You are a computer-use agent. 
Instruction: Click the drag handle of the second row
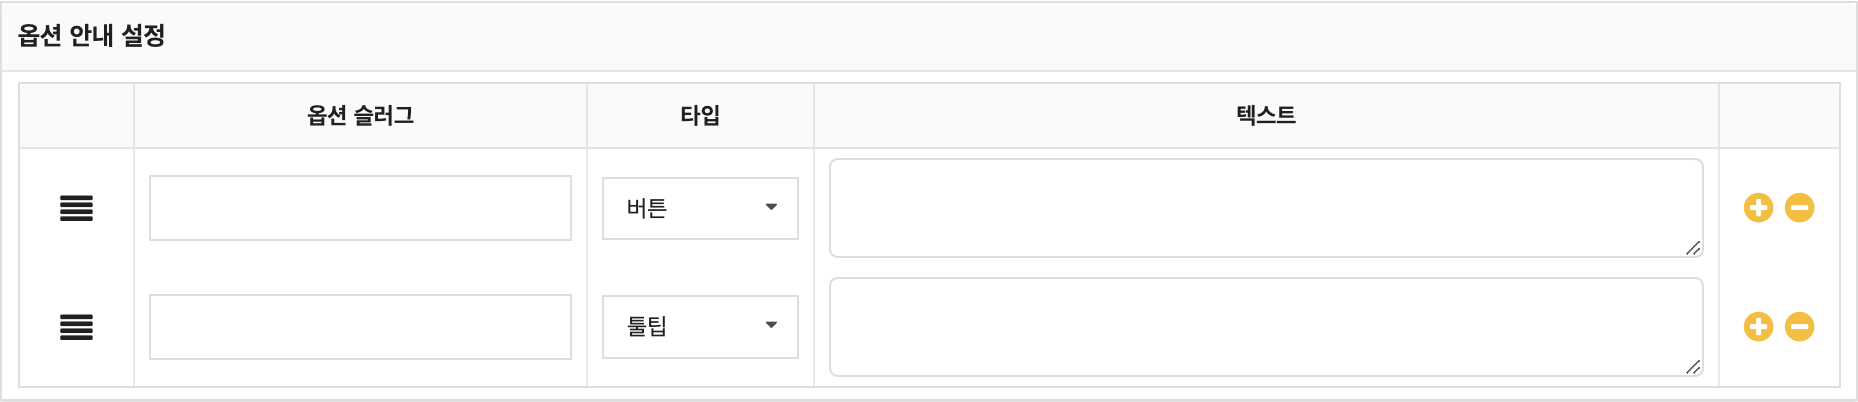point(76,327)
